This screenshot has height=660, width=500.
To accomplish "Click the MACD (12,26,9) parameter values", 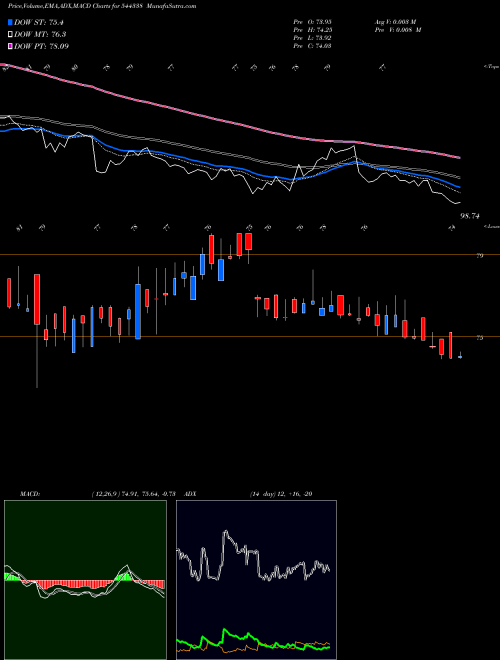I will 136,494.
